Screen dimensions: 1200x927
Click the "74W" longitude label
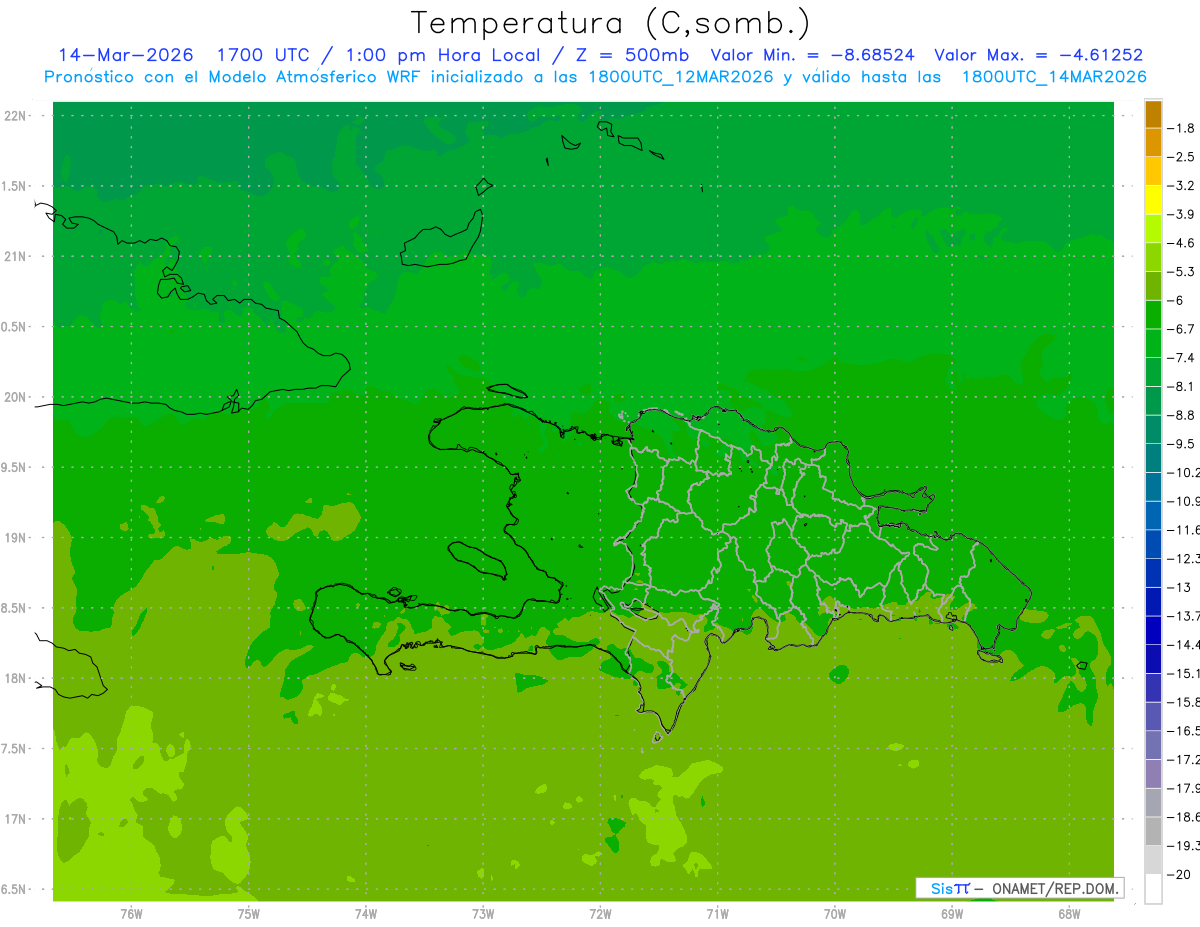[x=365, y=914]
